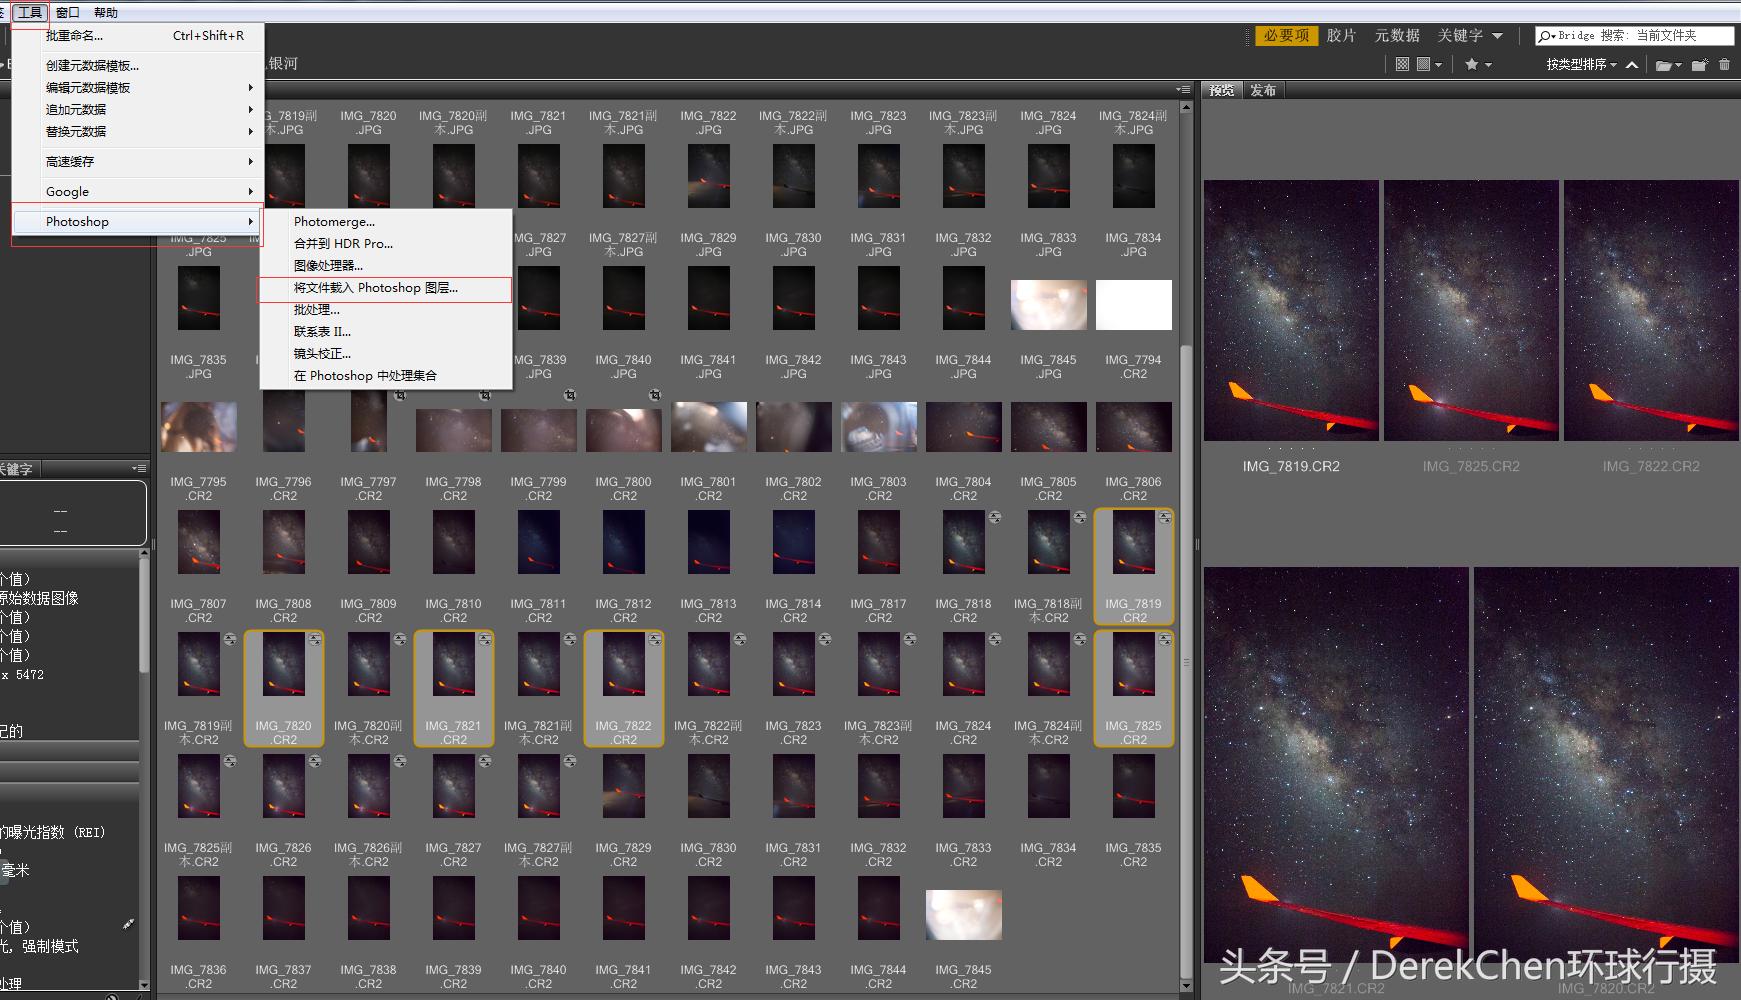Switch to the 关键字 workspace
Image resolution: width=1741 pixels, height=1000 pixels.
coord(1460,36)
